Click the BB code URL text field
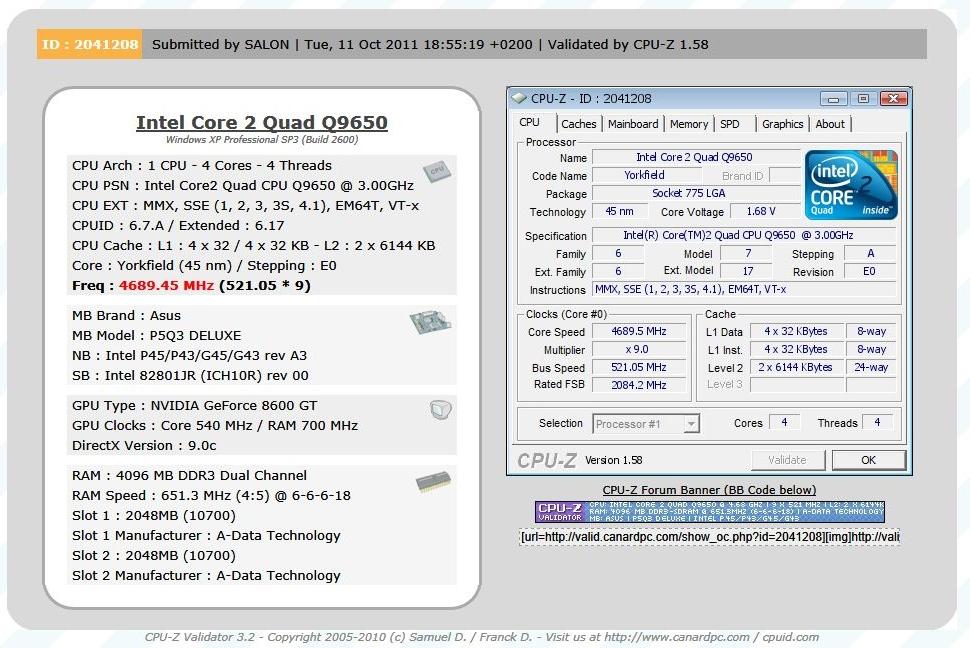The width and height of the screenshot is (970, 648). 710,537
